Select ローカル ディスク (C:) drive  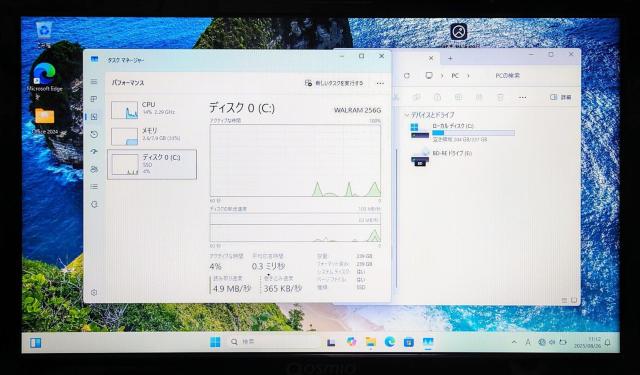[x=462, y=132]
